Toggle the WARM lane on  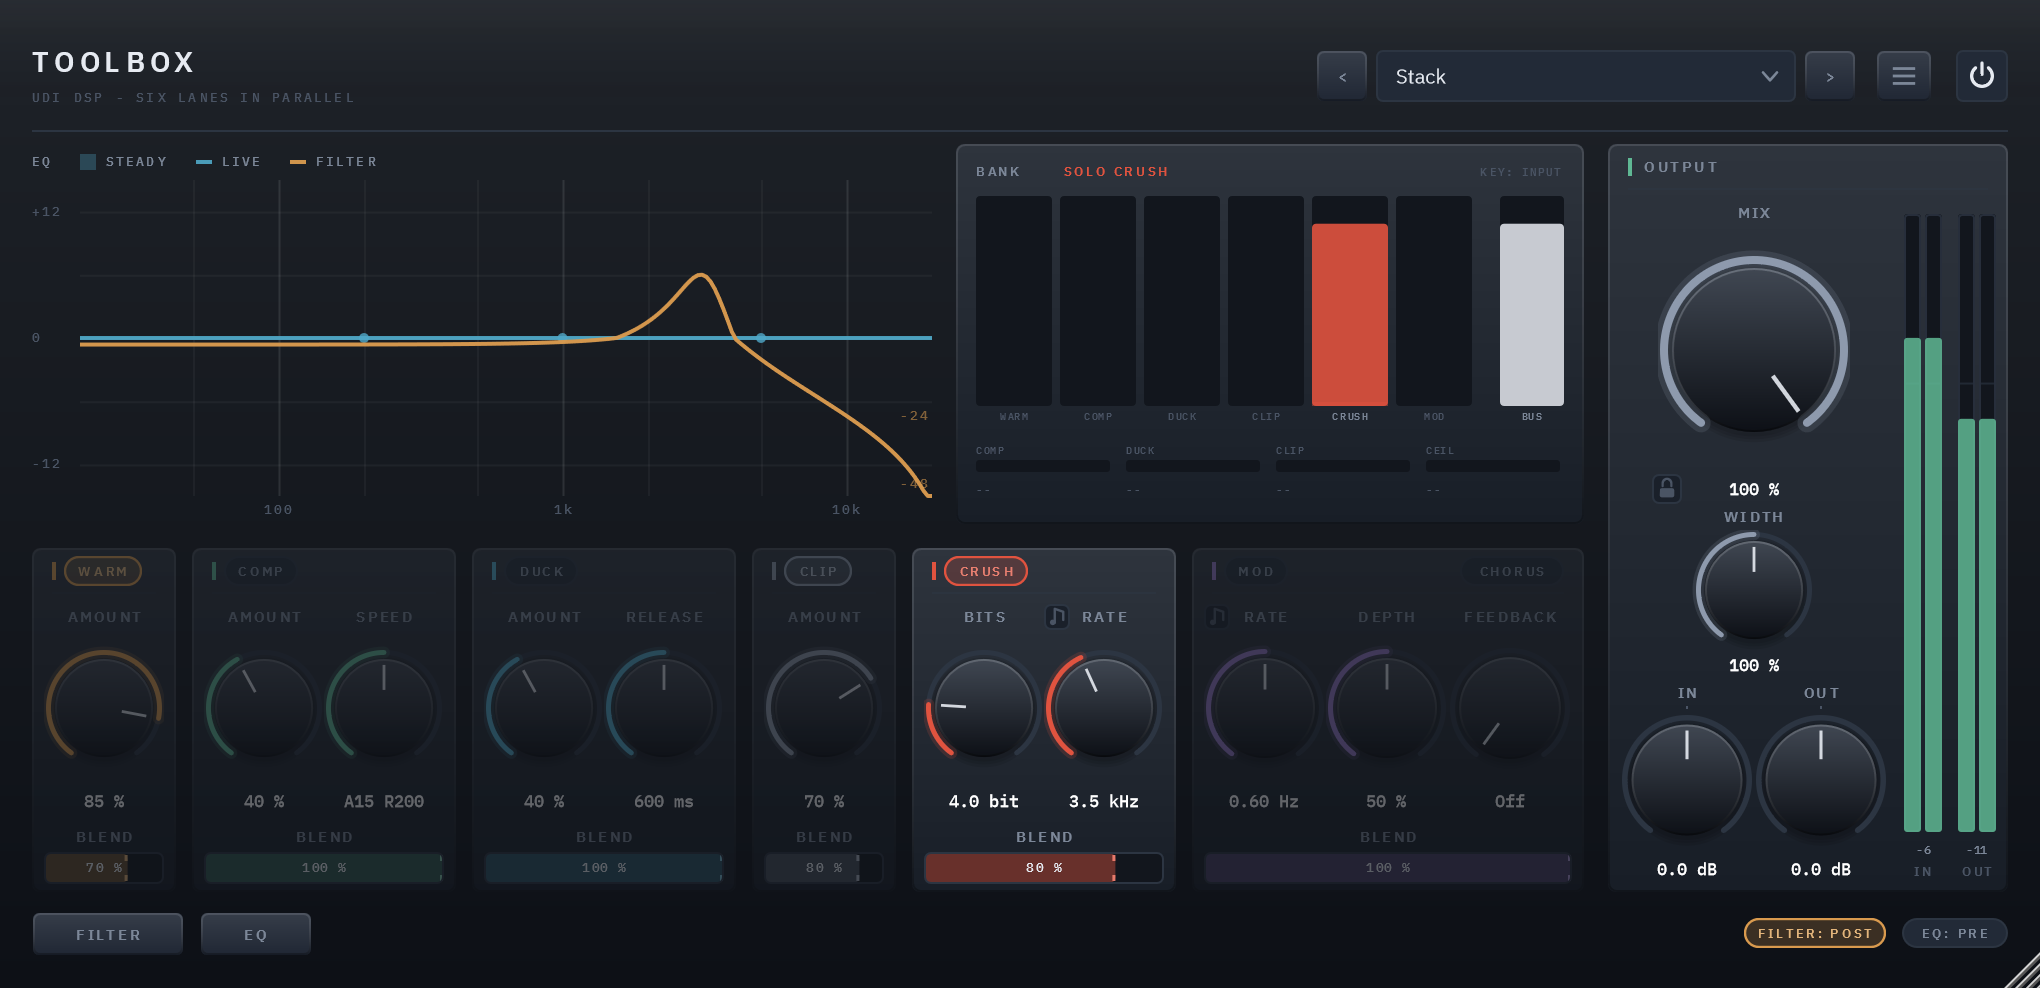point(103,571)
